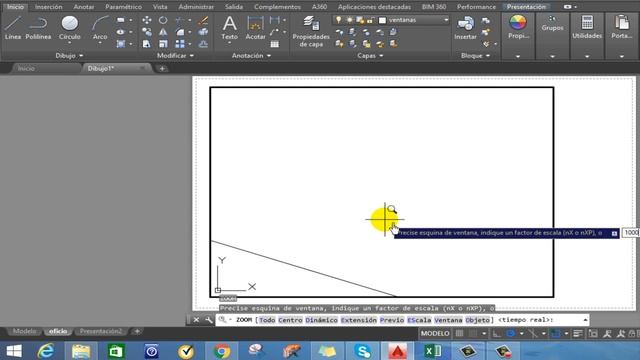Switch to the Vista ribbon tab
640x360 pixels.
(160, 7)
